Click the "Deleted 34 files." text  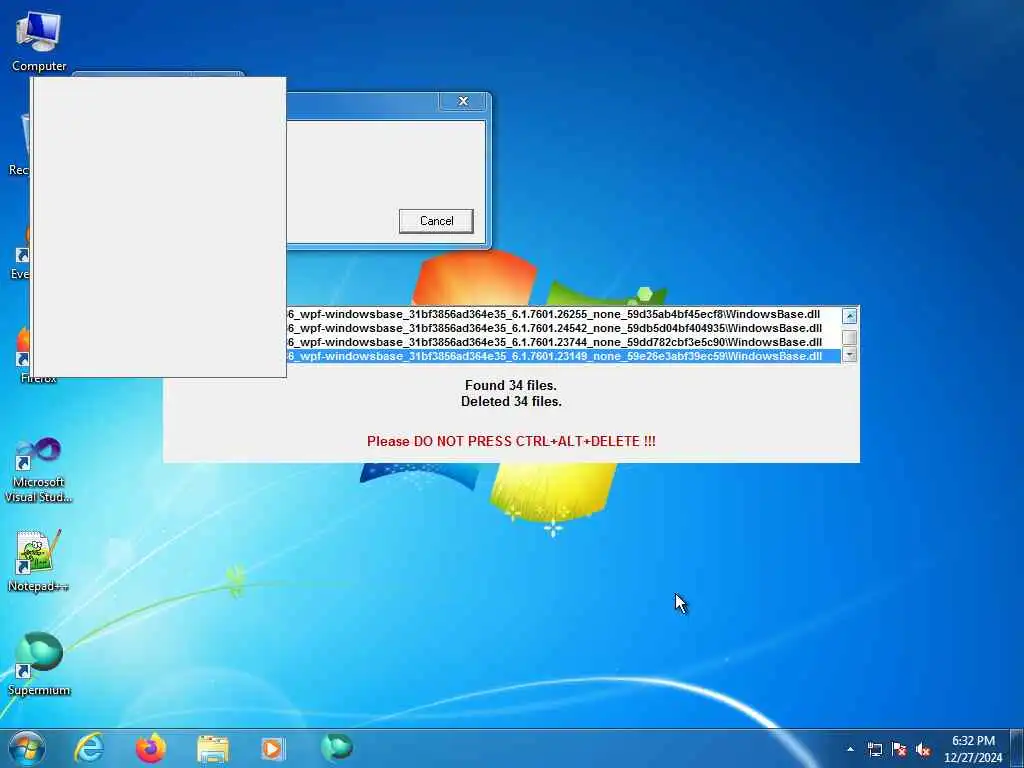511,402
